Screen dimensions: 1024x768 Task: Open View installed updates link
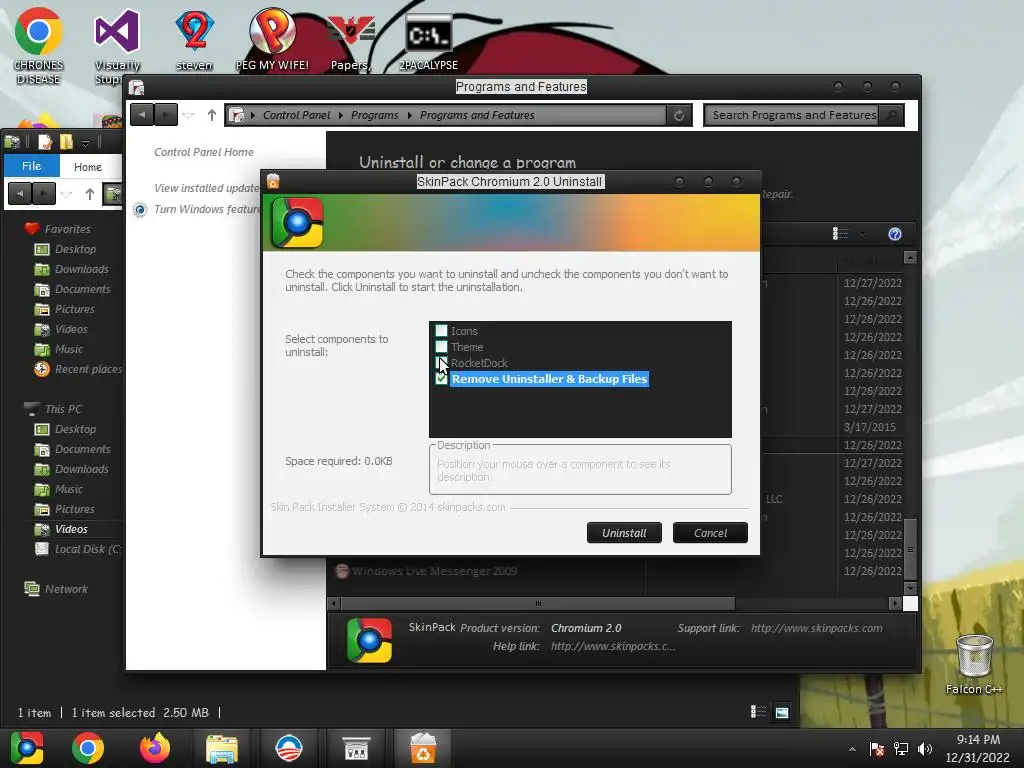[x=207, y=188]
